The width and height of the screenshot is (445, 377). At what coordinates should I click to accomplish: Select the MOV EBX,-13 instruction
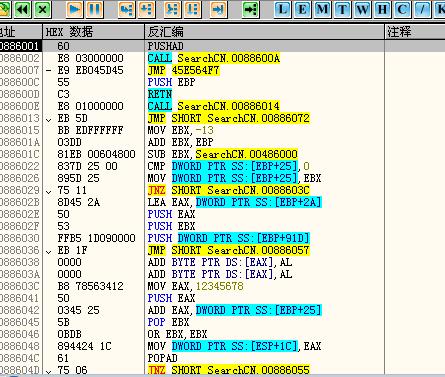[181, 130]
